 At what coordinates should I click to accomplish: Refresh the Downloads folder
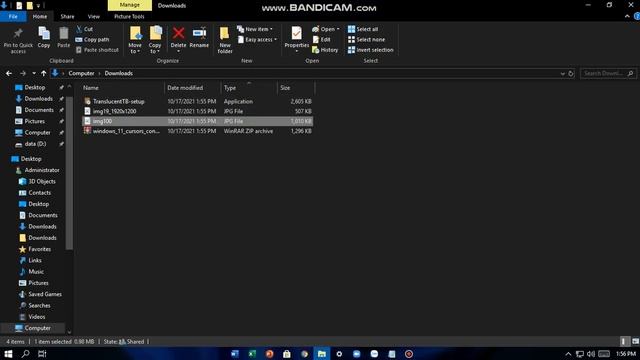point(571,73)
